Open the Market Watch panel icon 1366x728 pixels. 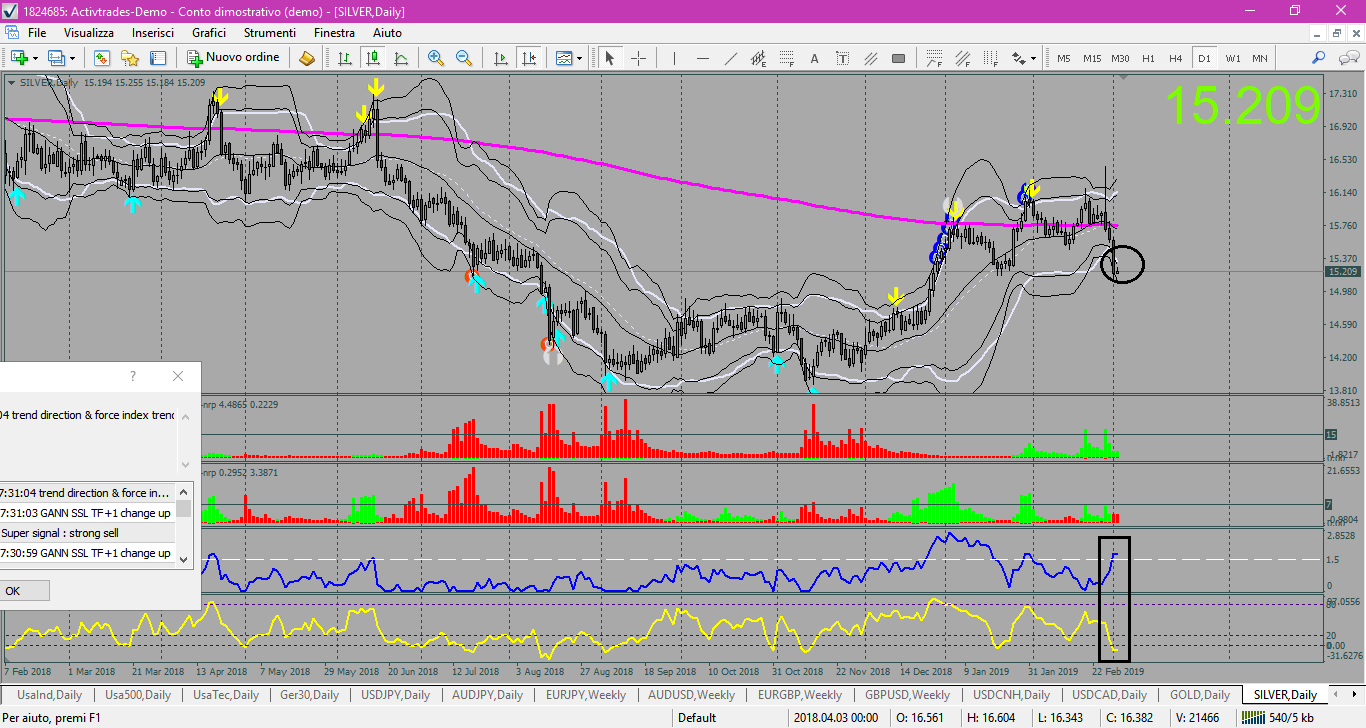(102, 58)
